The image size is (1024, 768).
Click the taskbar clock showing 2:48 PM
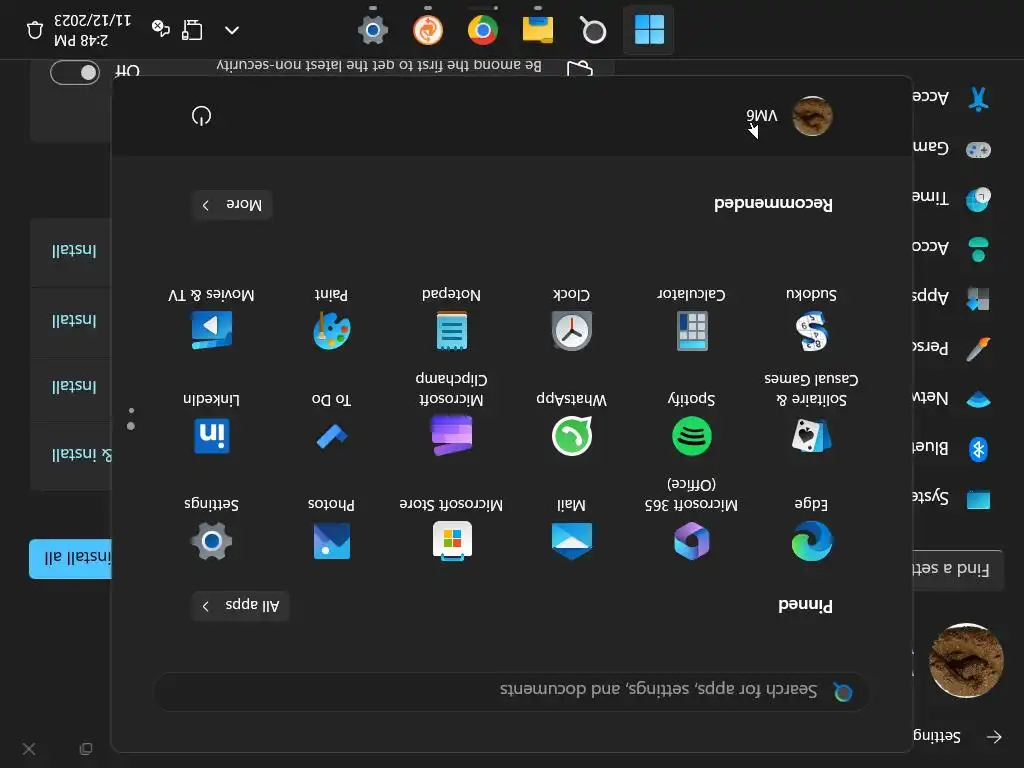point(92,30)
